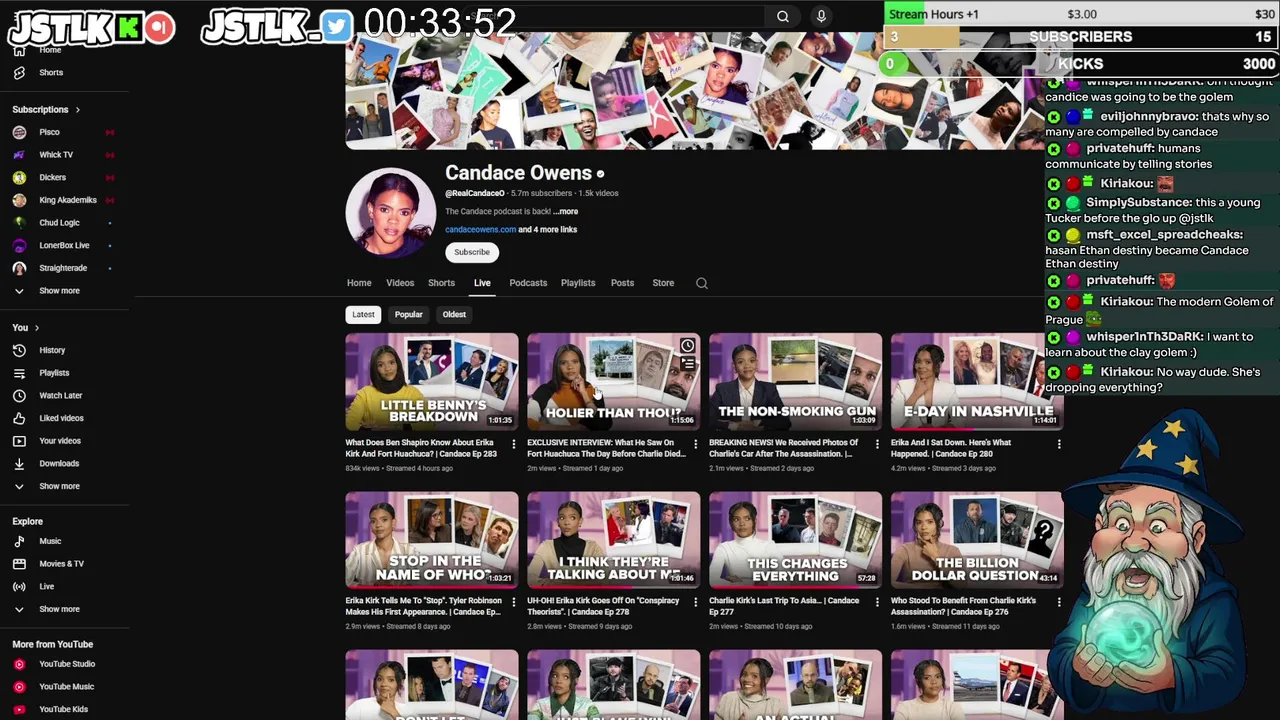Click the This Changes Everything thumbnail
The image size is (1280, 720).
[x=796, y=540]
